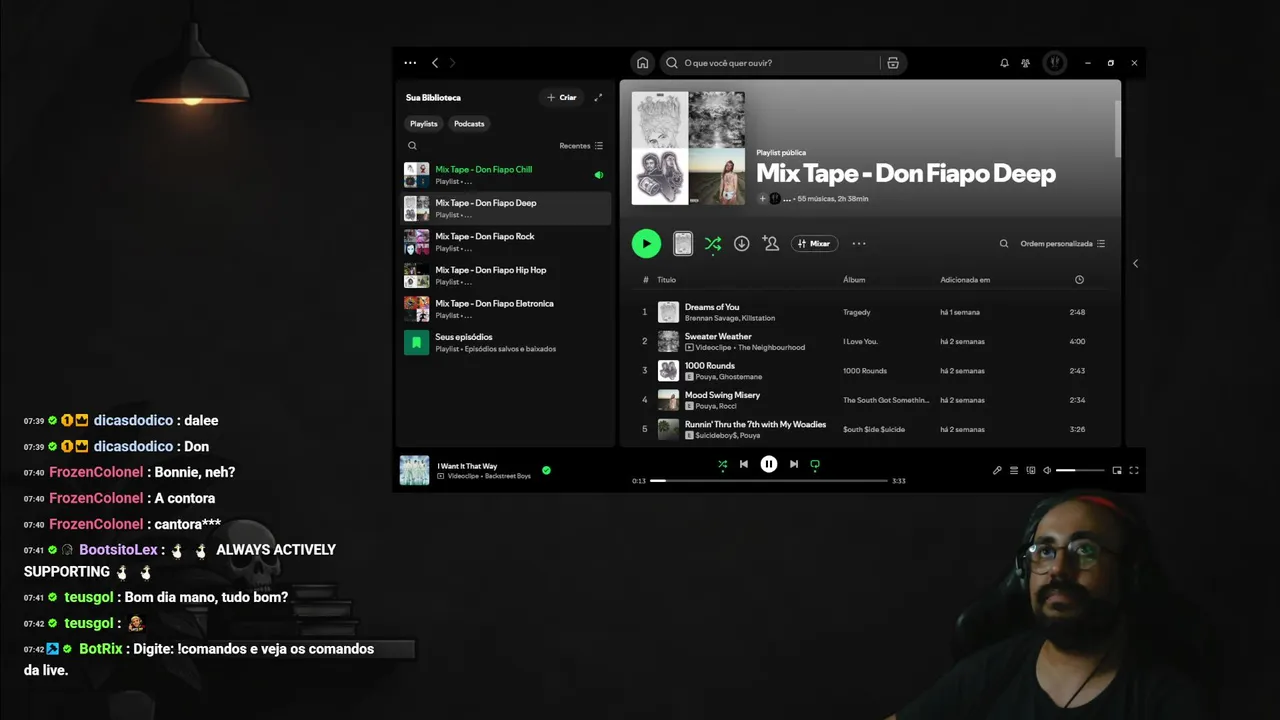Screen dimensions: 1280x720
Task: Play the playlist with green play button
Action: coord(646,243)
